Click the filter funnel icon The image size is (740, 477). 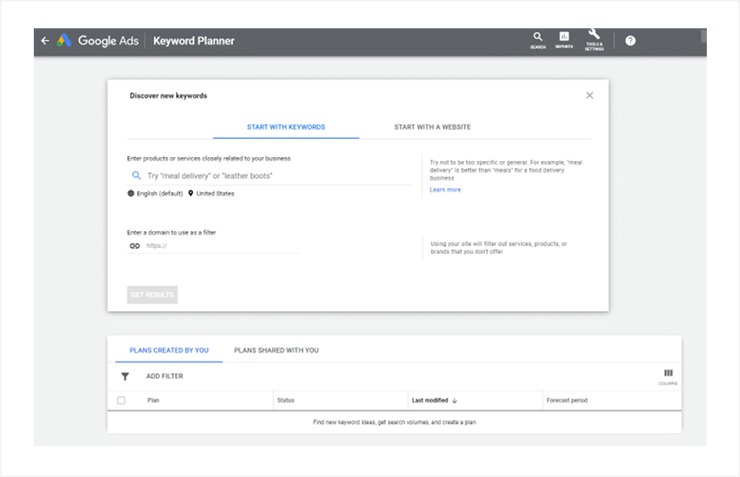pyautogui.click(x=125, y=377)
